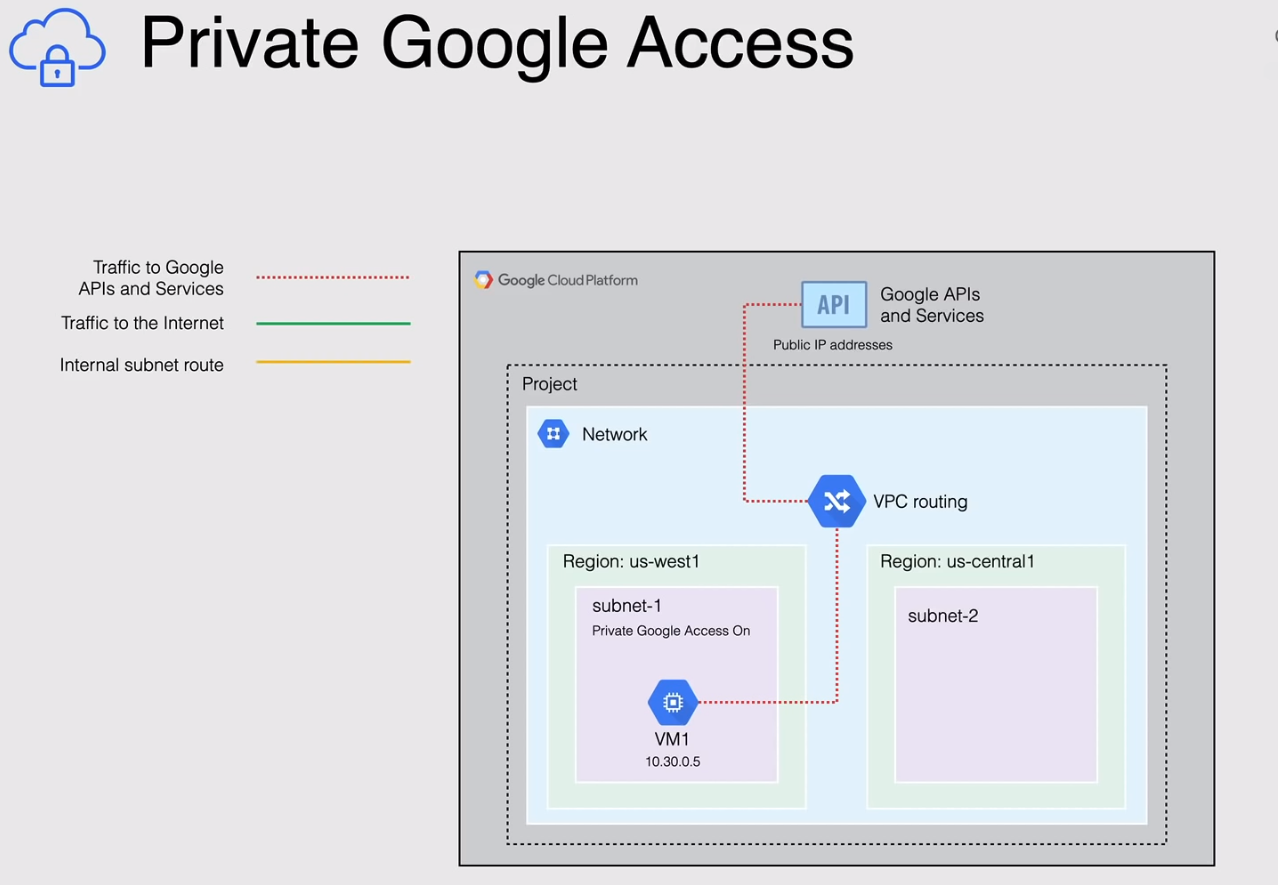Image resolution: width=1278 pixels, height=885 pixels.
Task: Click the VM1 name label
Action: (x=672, y=741)
